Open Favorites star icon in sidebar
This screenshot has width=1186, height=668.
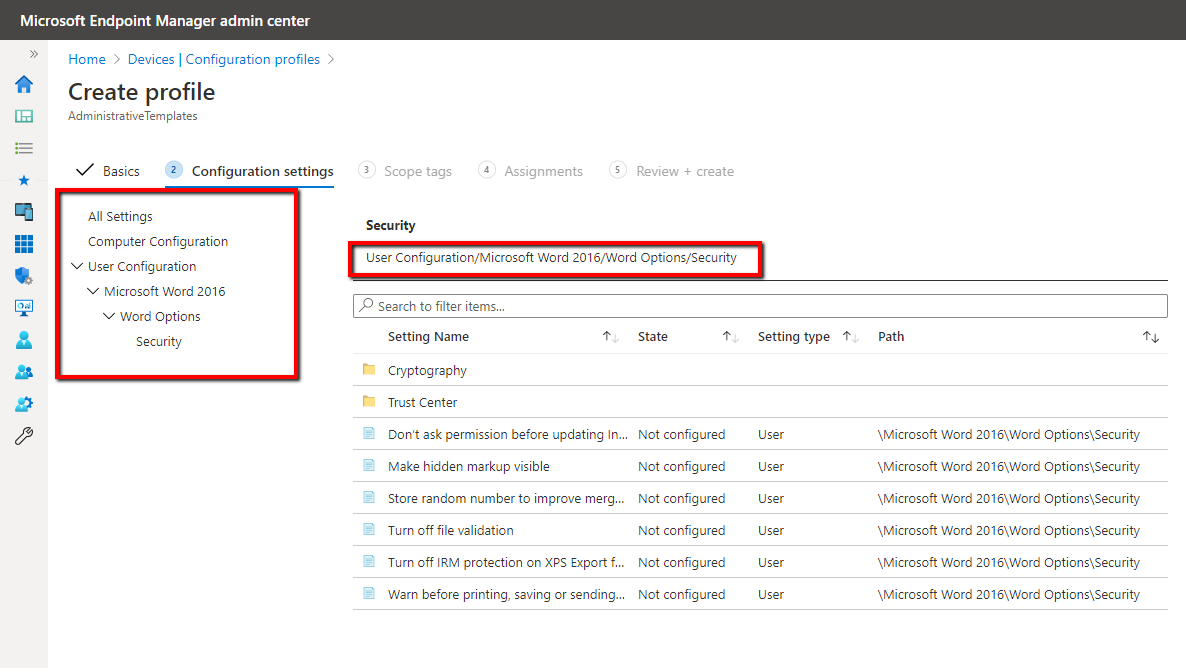23,180
